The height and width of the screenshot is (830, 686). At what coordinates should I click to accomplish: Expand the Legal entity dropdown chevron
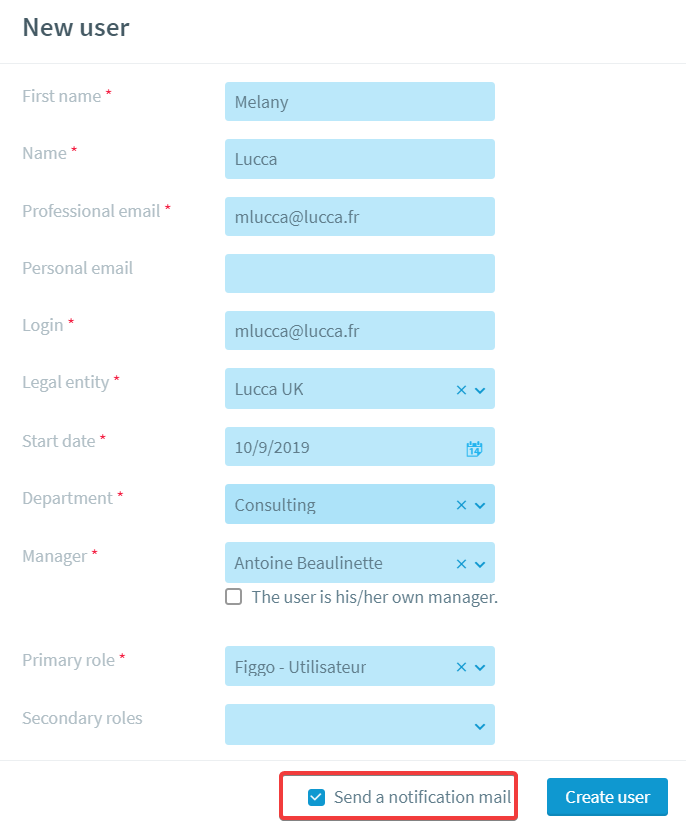[x=480, y=391]
